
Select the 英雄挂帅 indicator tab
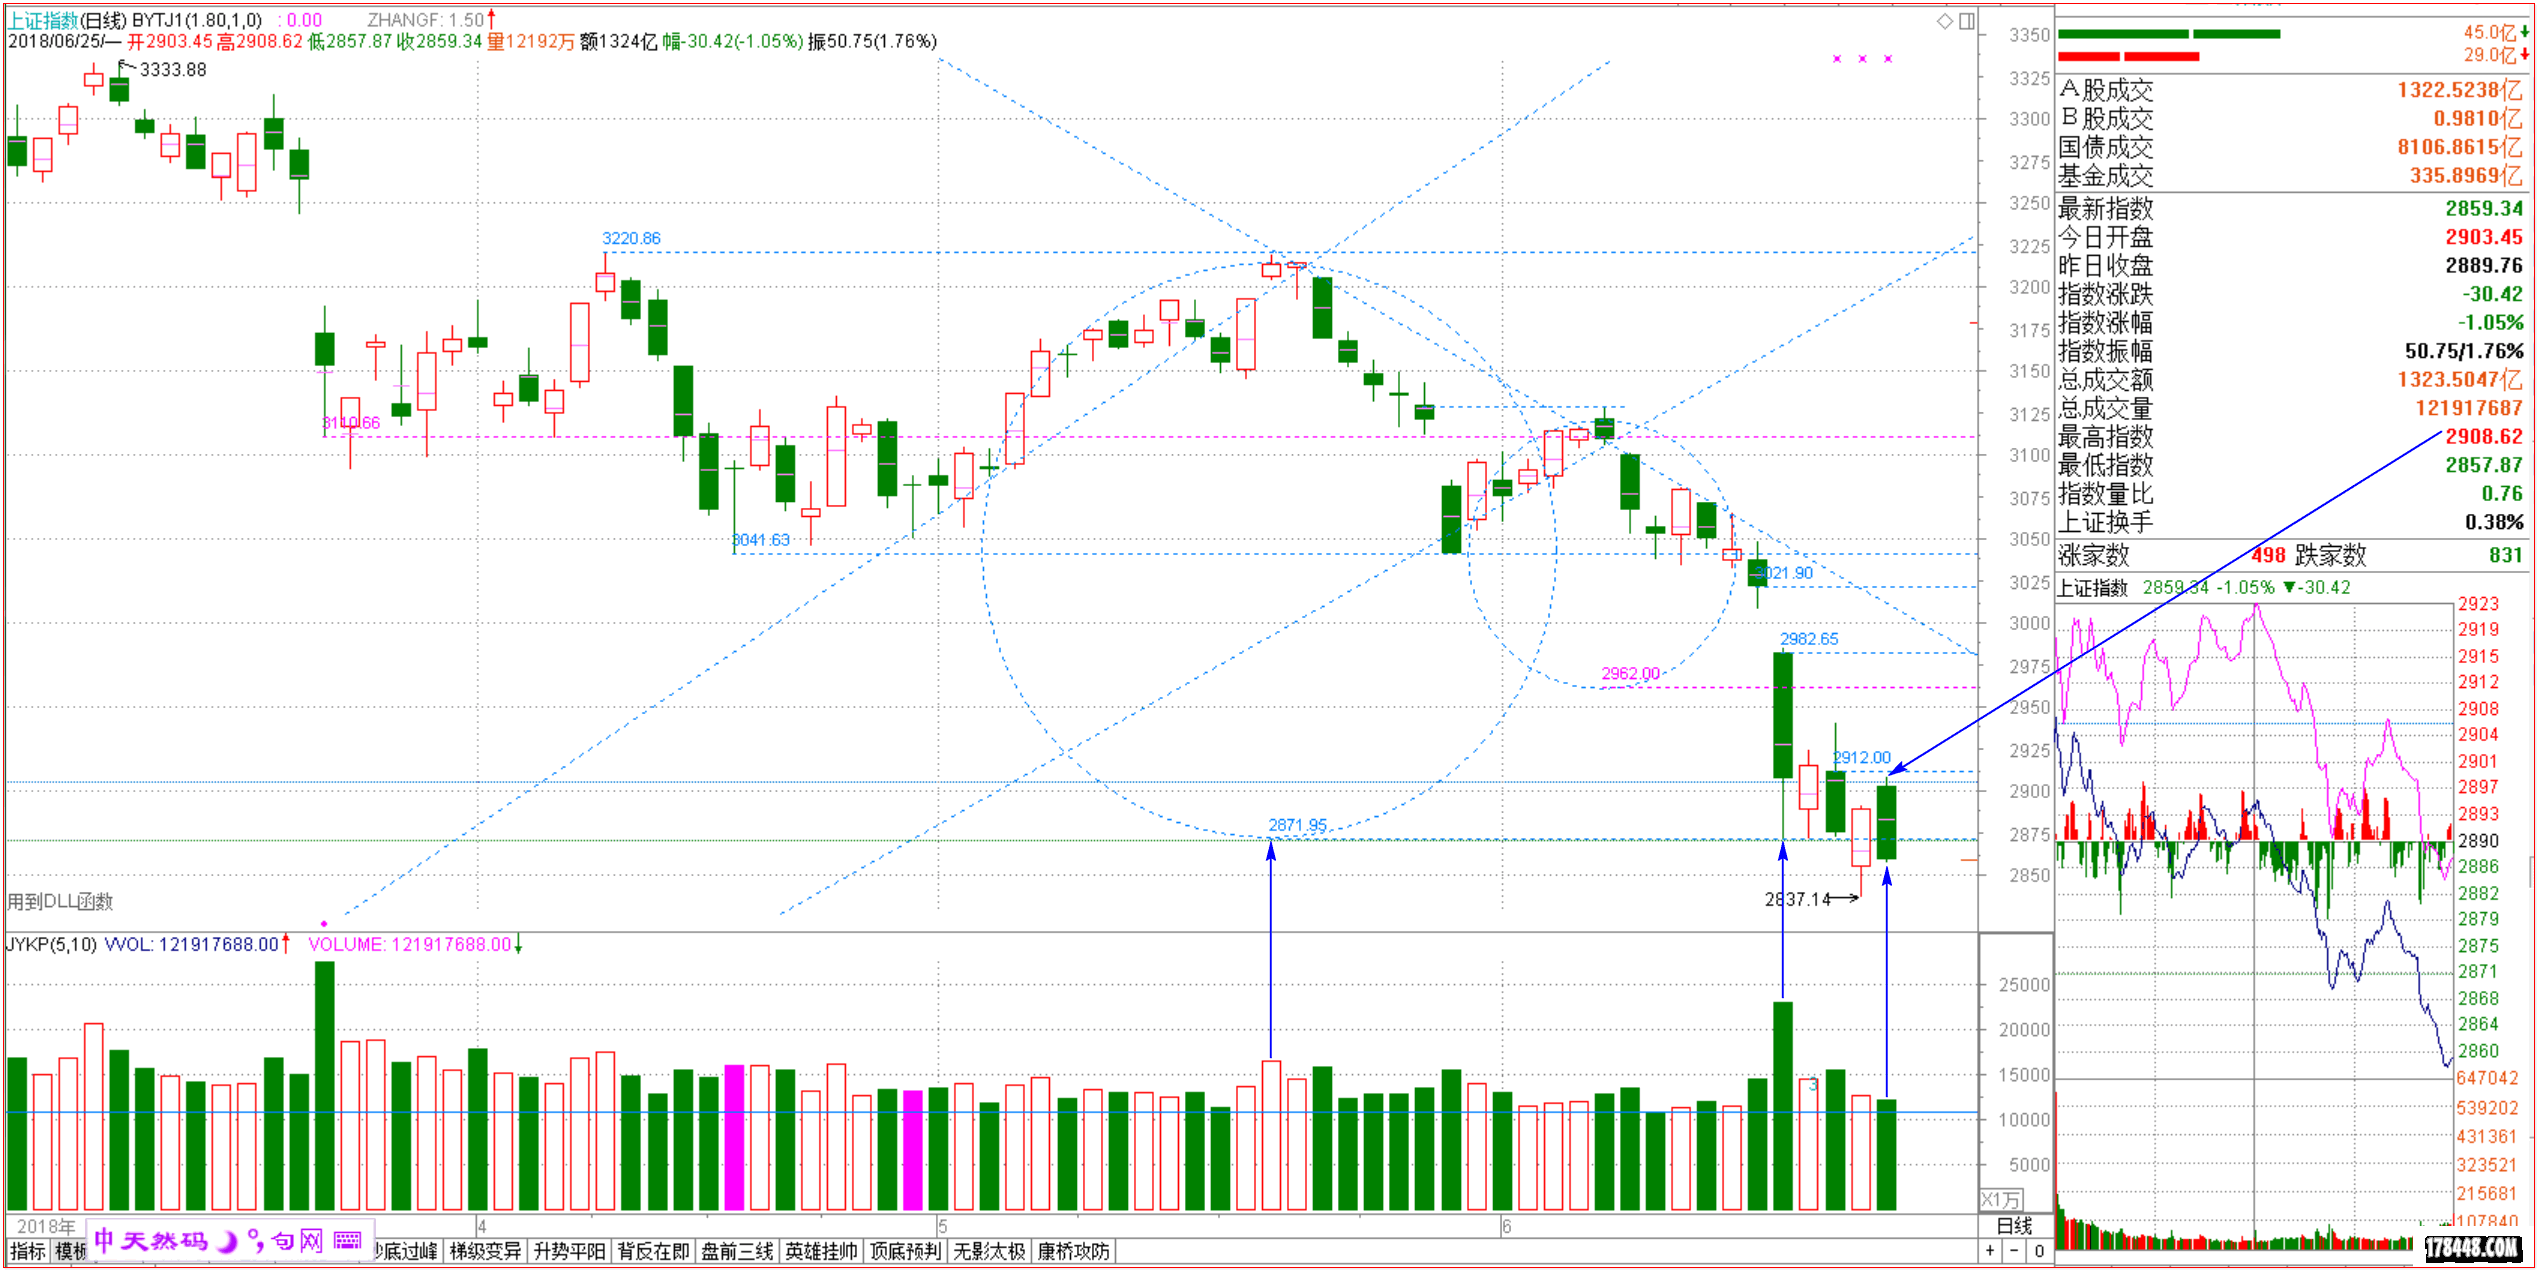coord(821,1251)
